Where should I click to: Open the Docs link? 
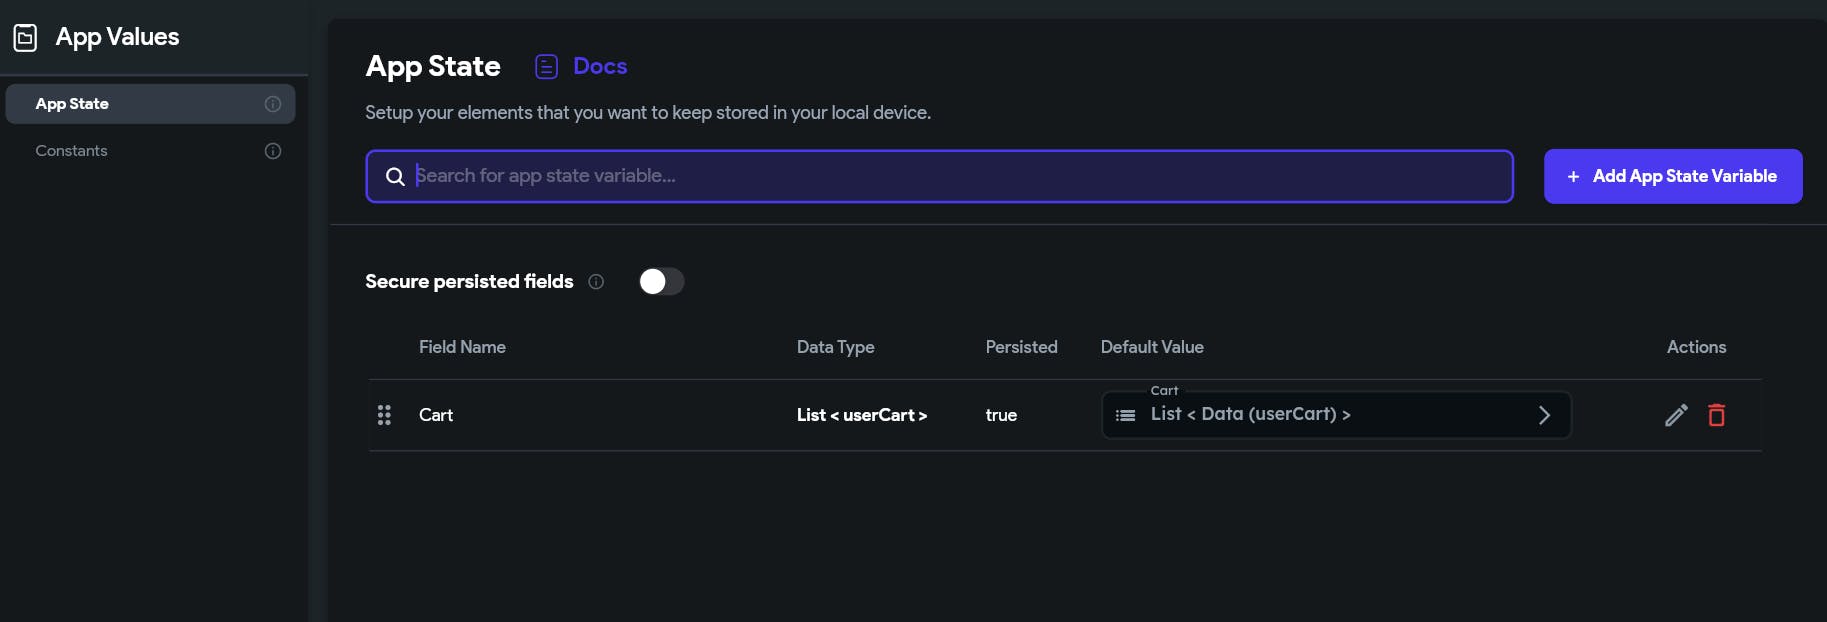[600, 67]
